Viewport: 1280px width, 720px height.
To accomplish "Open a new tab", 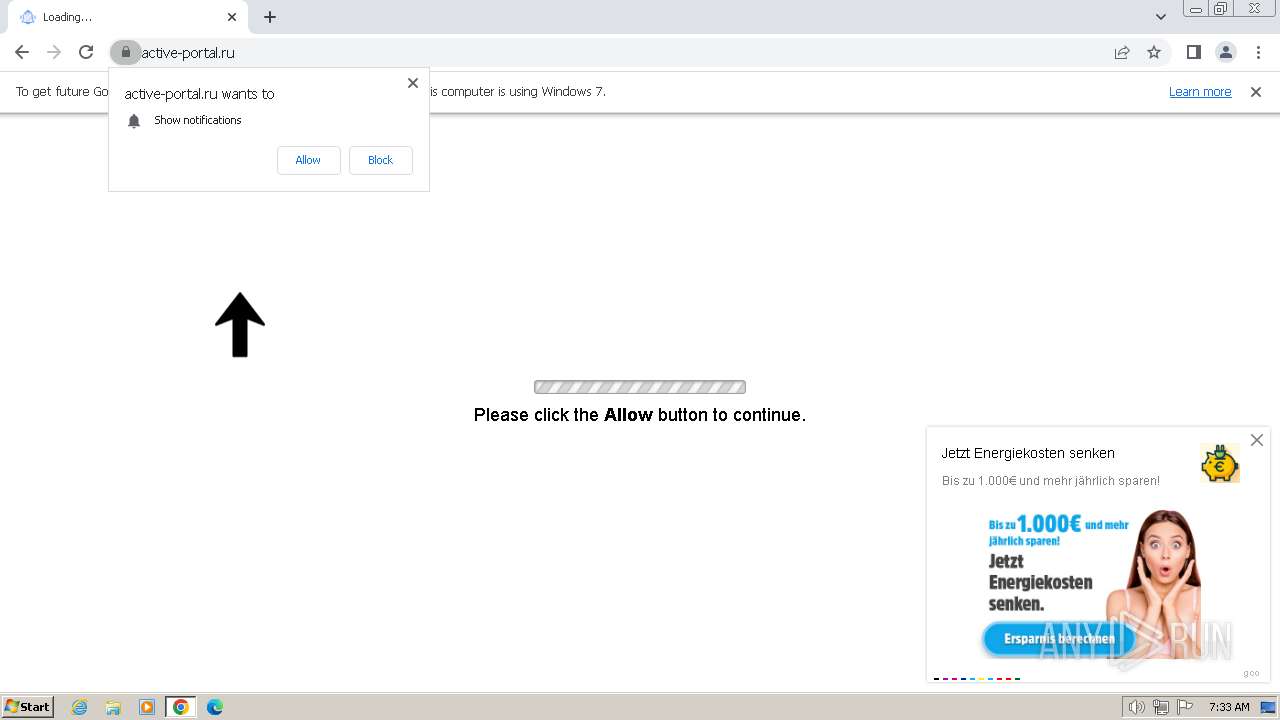I will [x=270, y=17].
